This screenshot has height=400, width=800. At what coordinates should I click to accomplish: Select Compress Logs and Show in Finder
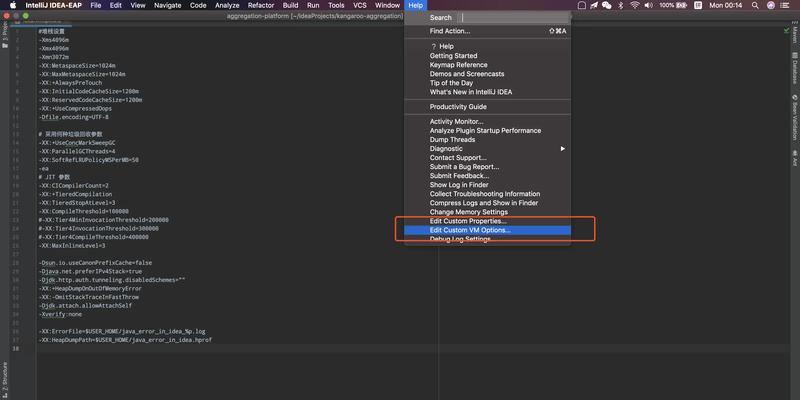tap(487, 203)
